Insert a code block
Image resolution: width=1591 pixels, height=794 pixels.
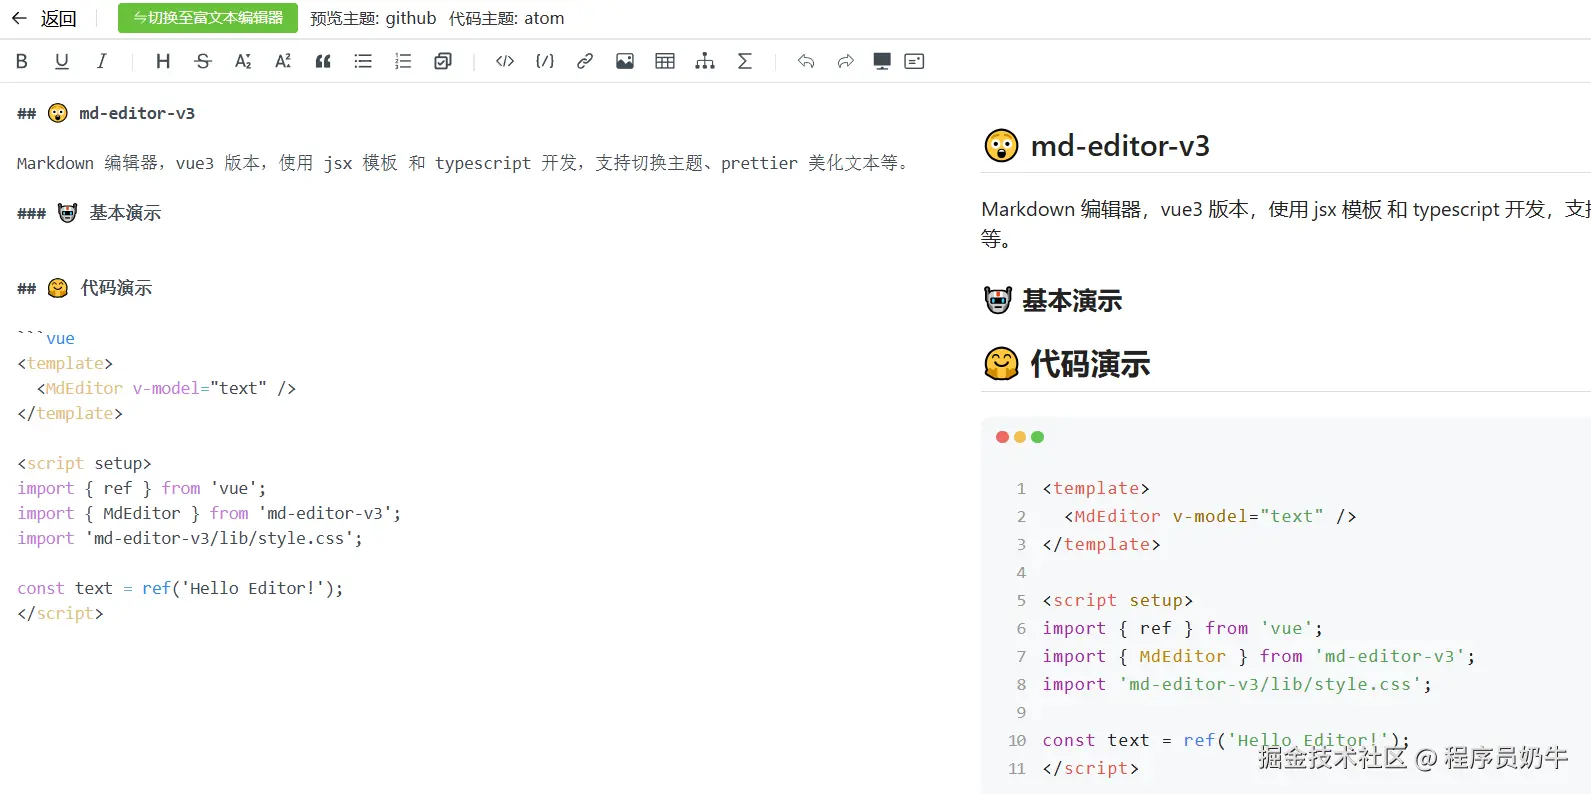pos(545,61)
